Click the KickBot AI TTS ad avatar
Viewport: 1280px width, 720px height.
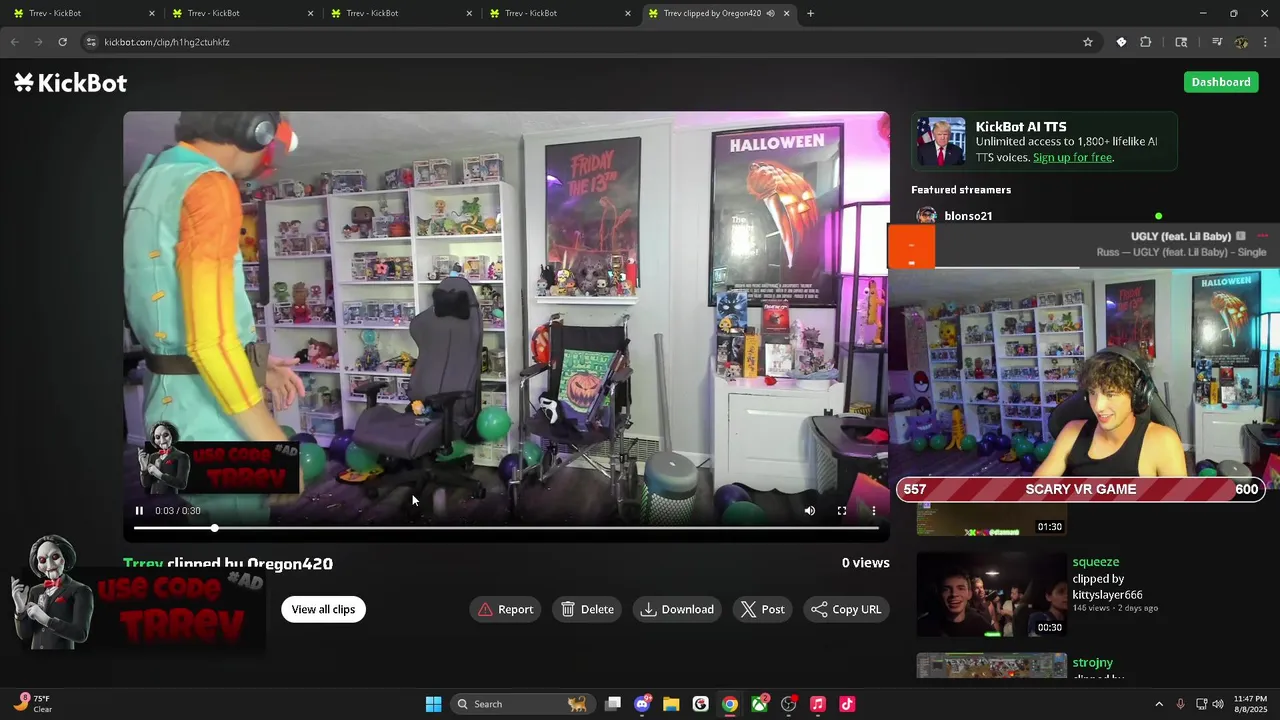pos(941,142)
